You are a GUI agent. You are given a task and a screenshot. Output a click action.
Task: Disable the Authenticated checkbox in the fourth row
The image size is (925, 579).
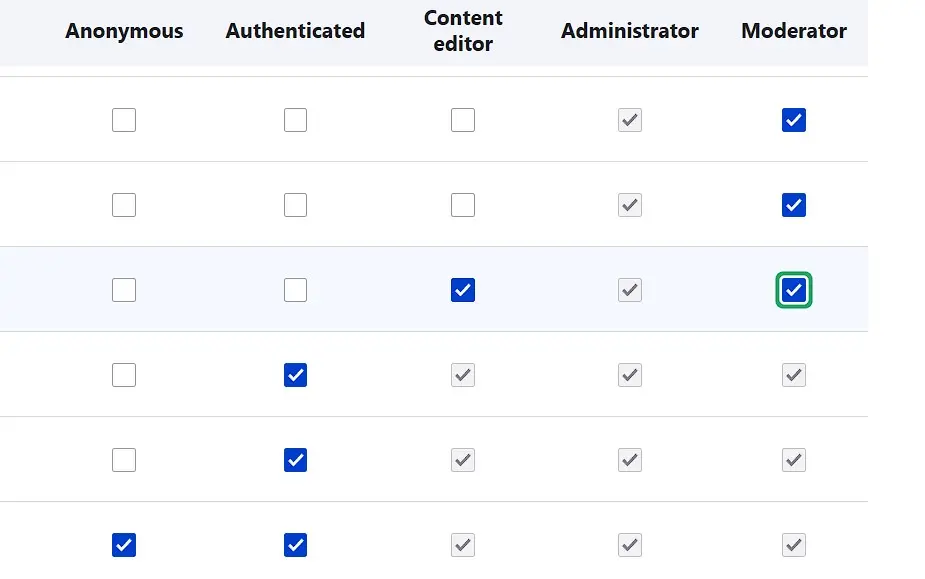[x=295, y=374]
